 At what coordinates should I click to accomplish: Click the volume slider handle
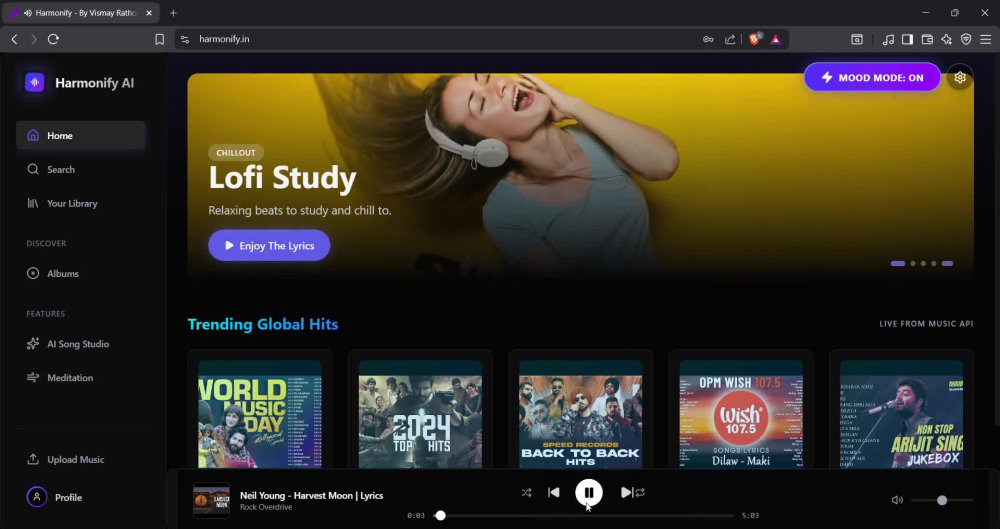[942, 500]
